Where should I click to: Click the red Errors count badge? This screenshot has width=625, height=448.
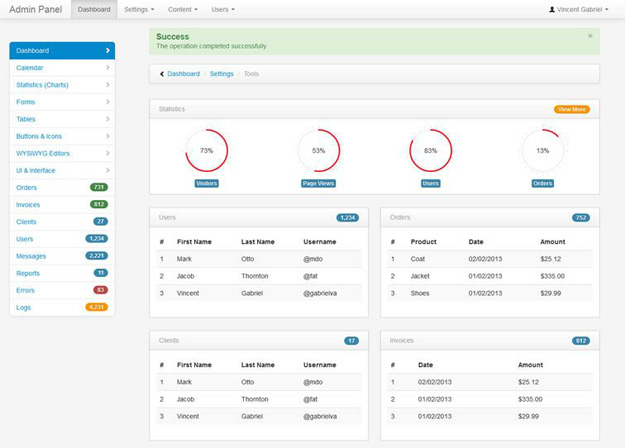coord(100,290)
